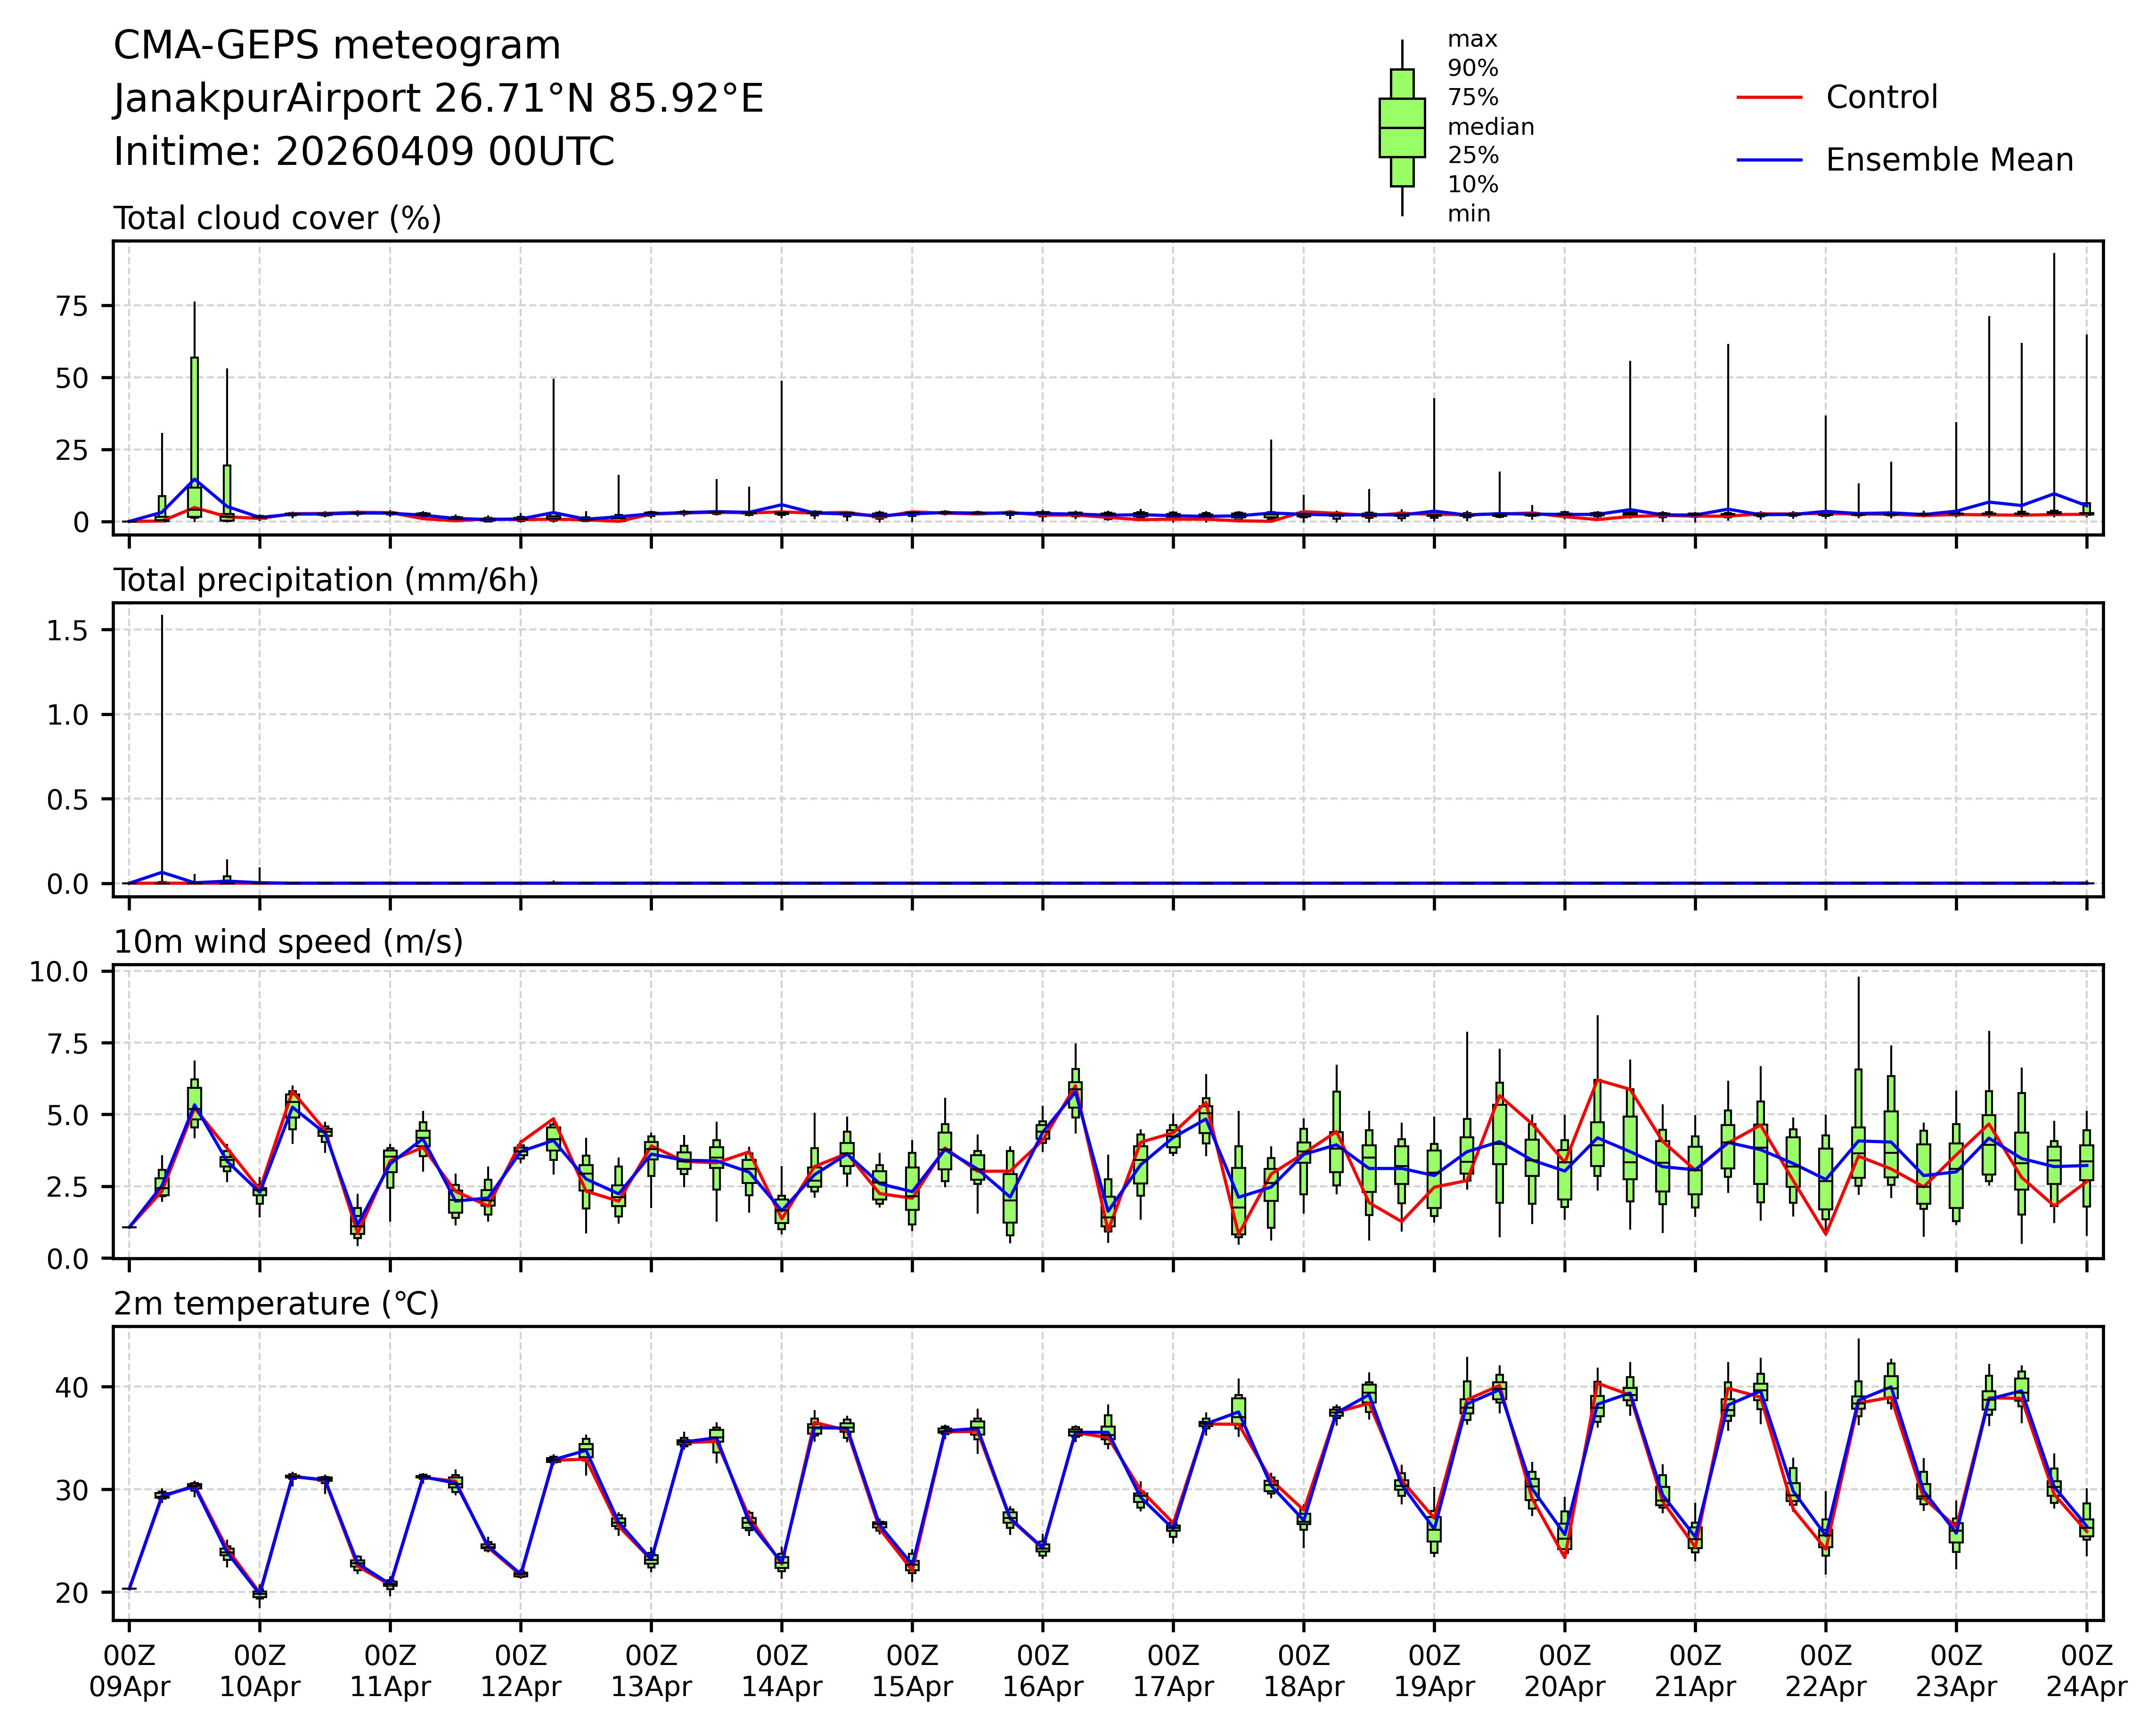Click the red Control legend line
Screen dimensions: 2156x1730
click(x=1769, y=98)
